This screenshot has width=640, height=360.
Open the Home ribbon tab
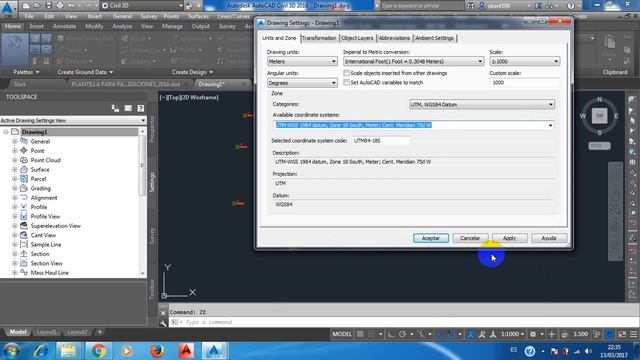coord(13,26)
